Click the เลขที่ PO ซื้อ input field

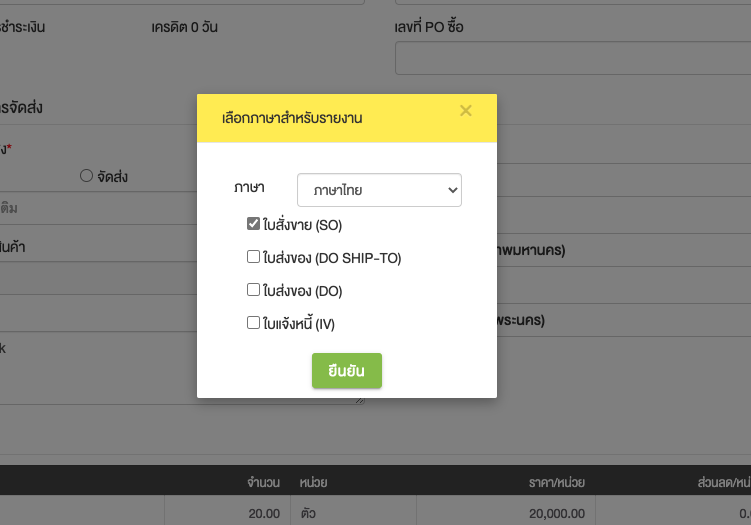click(x=573, y=59)
